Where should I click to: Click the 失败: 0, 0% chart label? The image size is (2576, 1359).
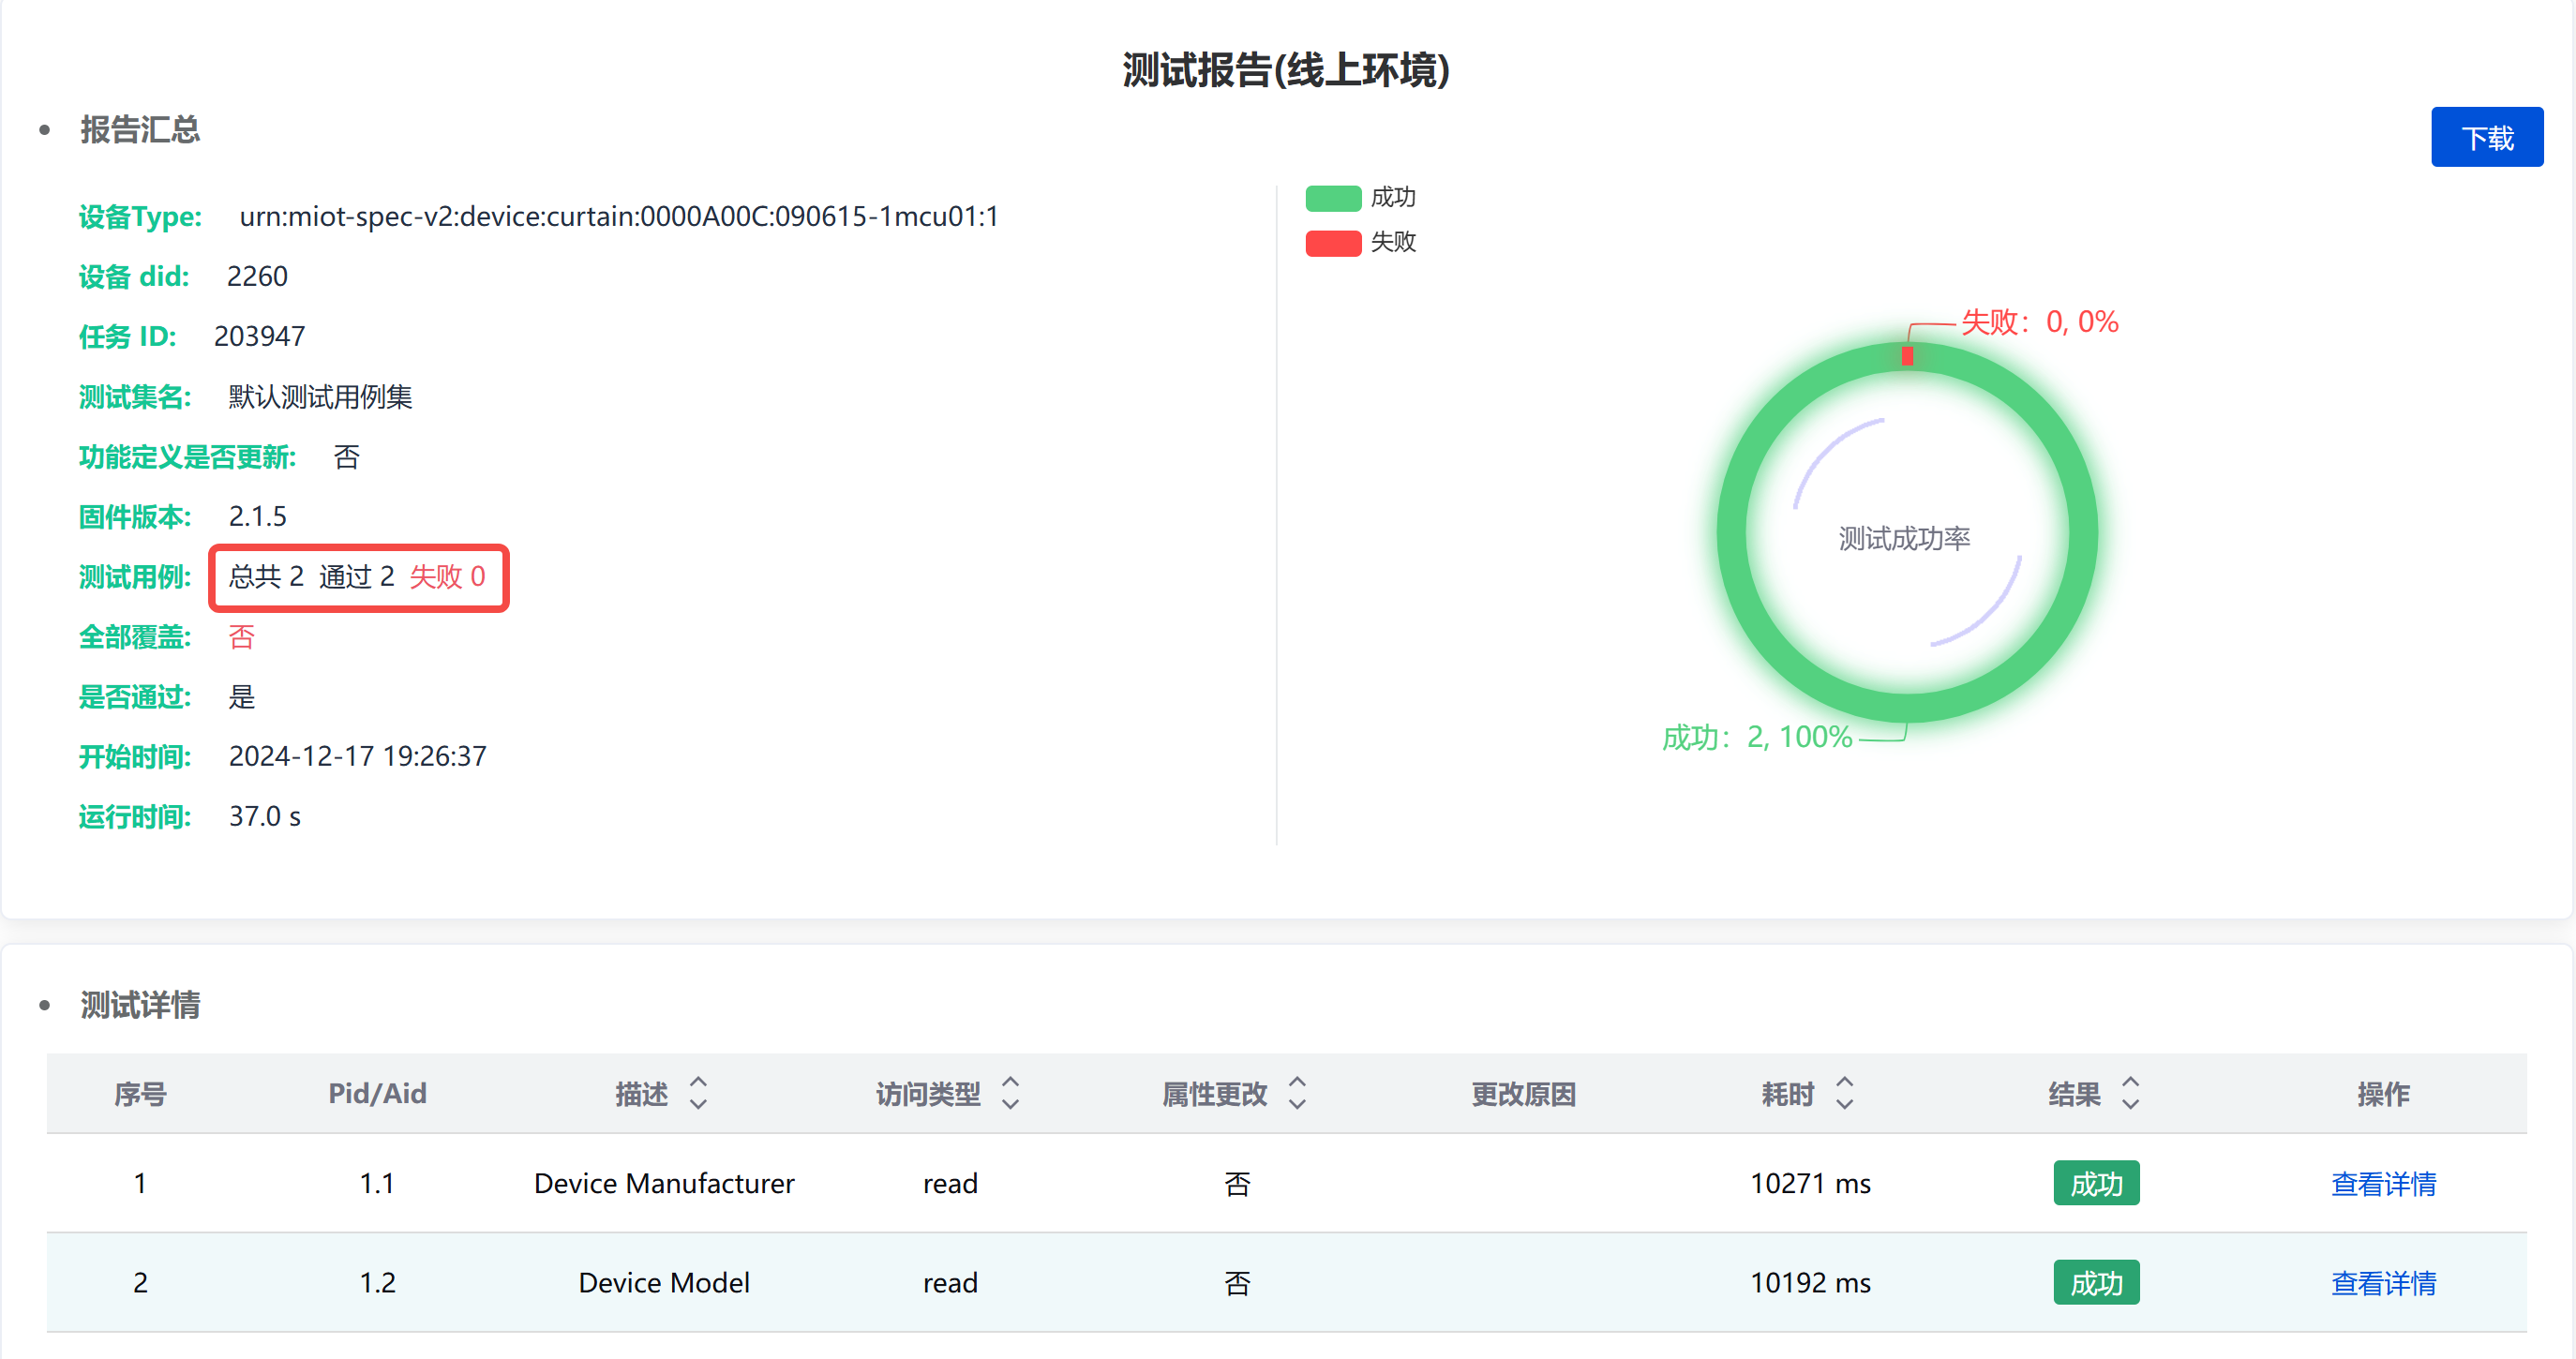(x=2039, y=322)
